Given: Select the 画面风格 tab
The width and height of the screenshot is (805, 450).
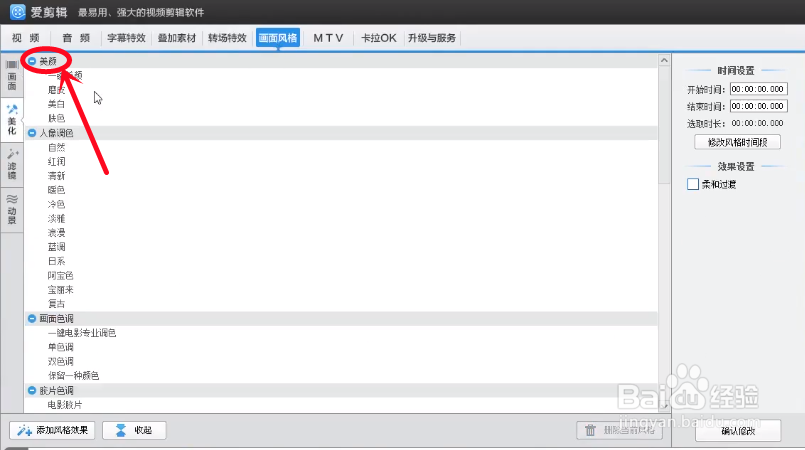Looking at the screenshot, I should click(278, 38).
